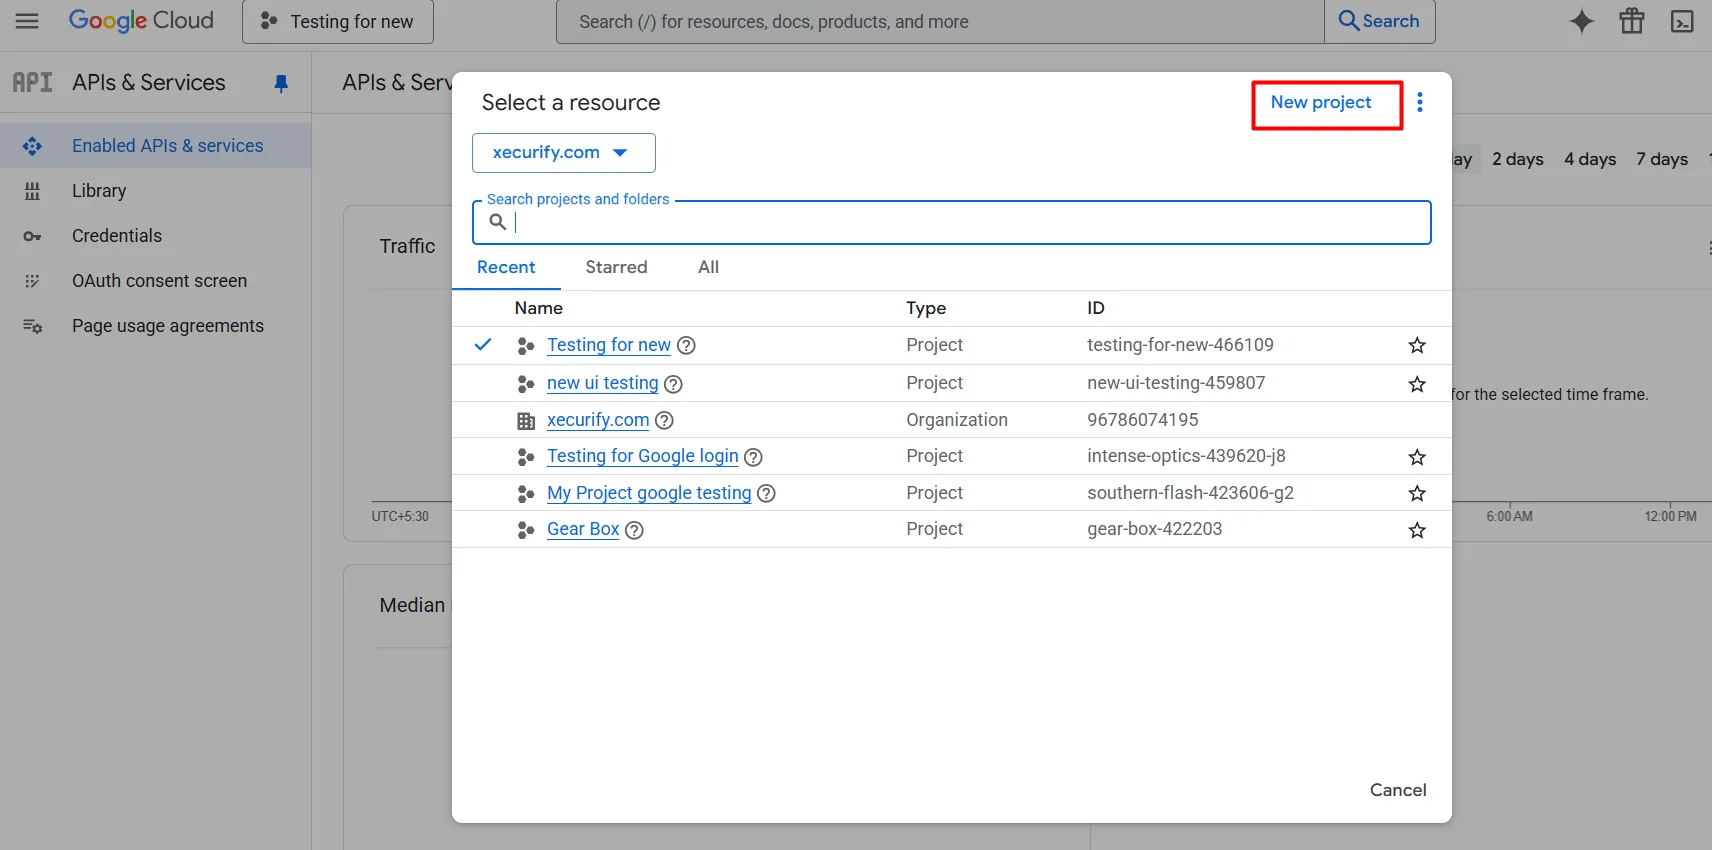Image resolution: width=1712 pixels, height=850 pixels.
Task: Click the Type column header
Action: coord(926,308)
